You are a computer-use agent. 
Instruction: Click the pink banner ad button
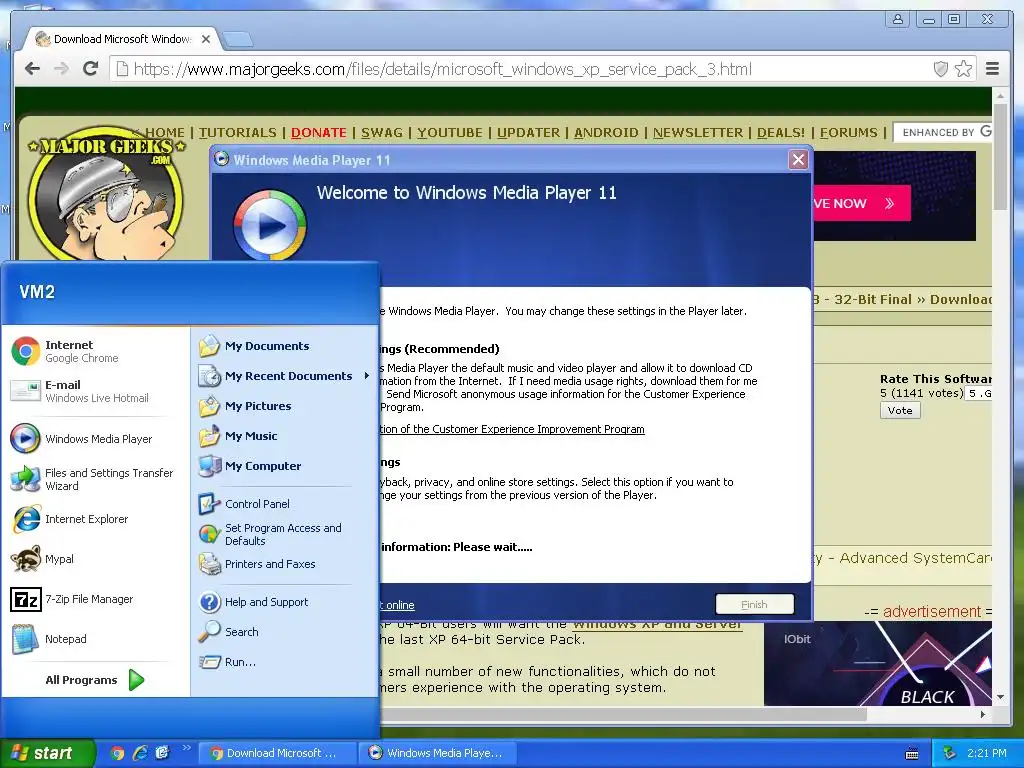tap(861, 203)
